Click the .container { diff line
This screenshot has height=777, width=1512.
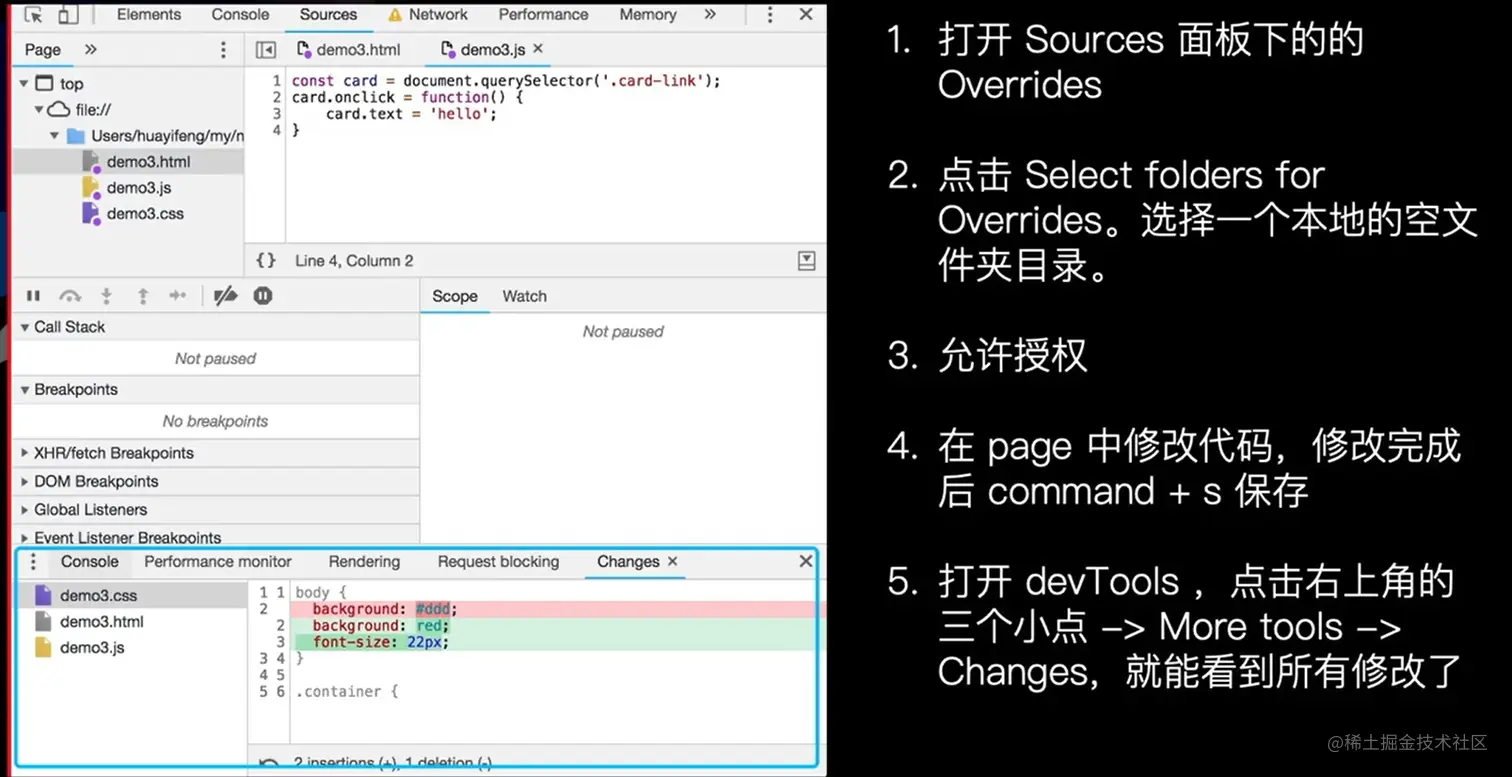pyautogui.click(x=346, y=692)
